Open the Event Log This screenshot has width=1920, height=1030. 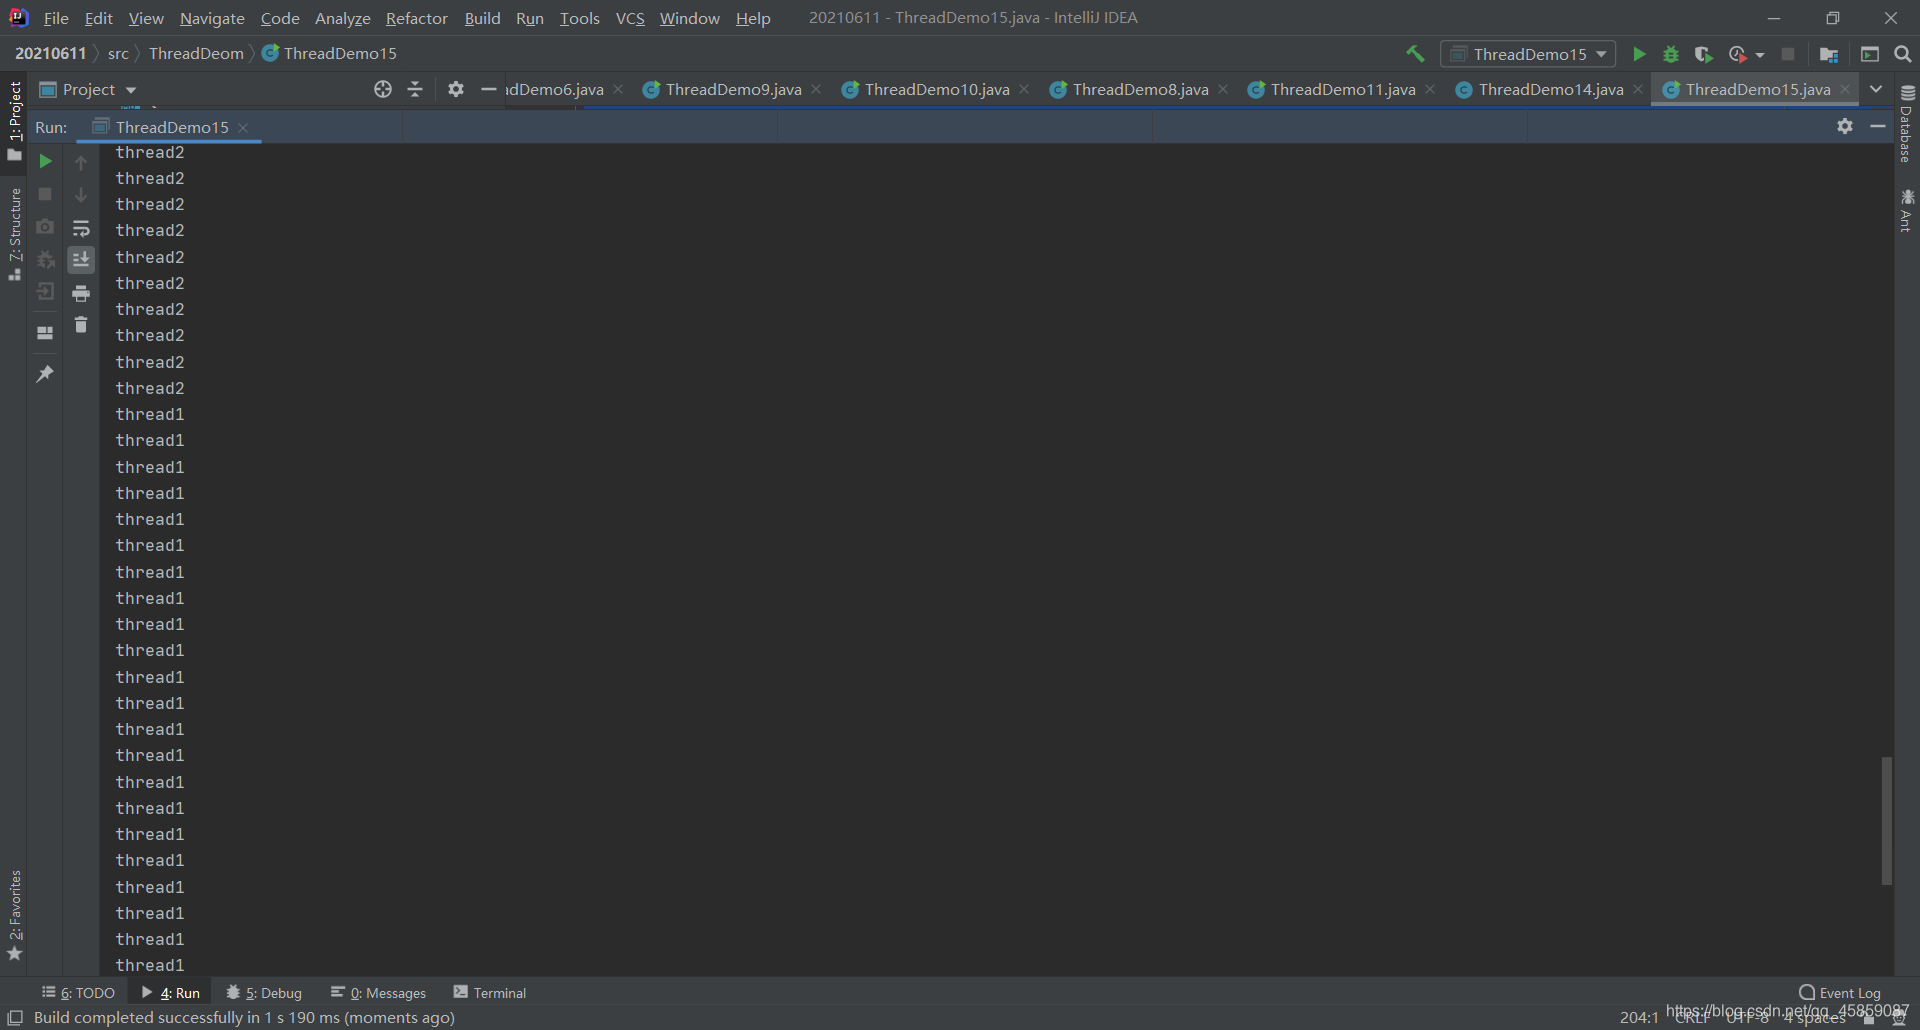click(1840, 992)
